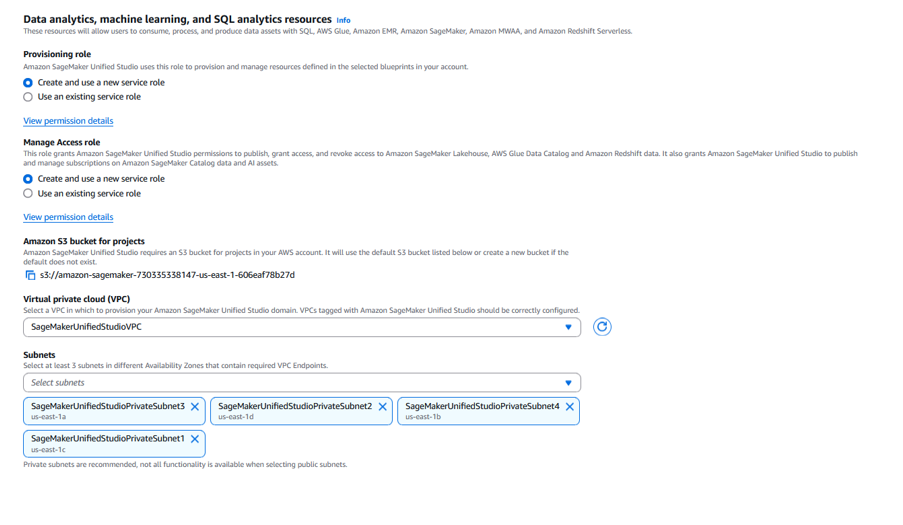Refresh the VPC list
Screen dimensions: 903x525
tap(602, 327)
